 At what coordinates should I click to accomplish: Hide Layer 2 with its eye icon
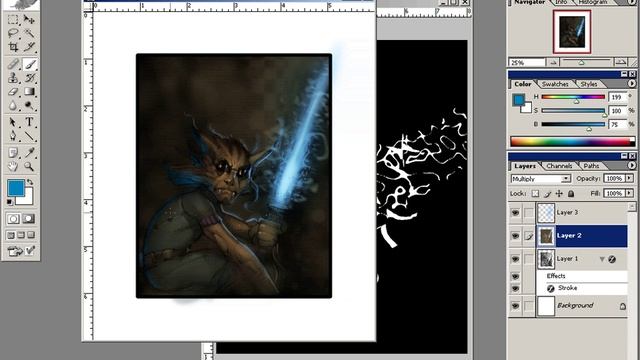(x=516, y=236)
